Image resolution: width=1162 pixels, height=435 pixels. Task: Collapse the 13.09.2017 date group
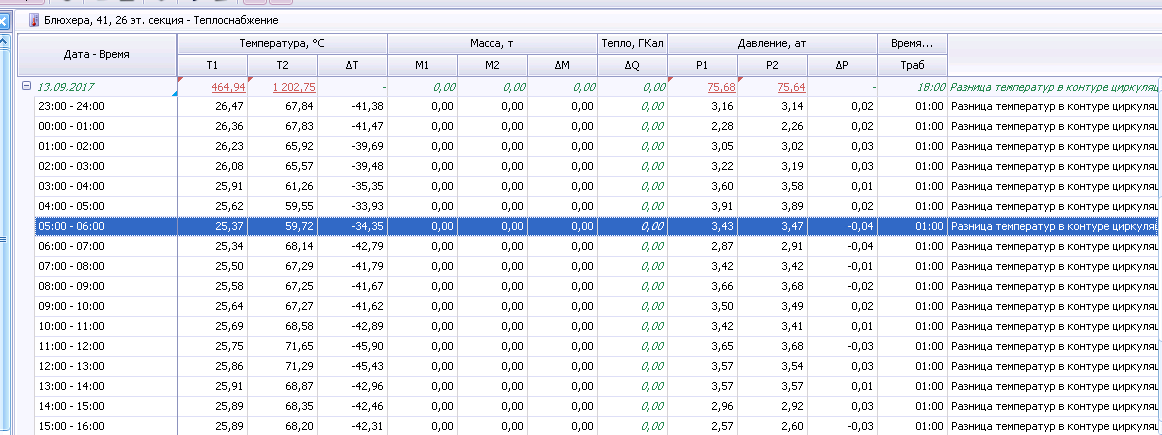(27, 86)
